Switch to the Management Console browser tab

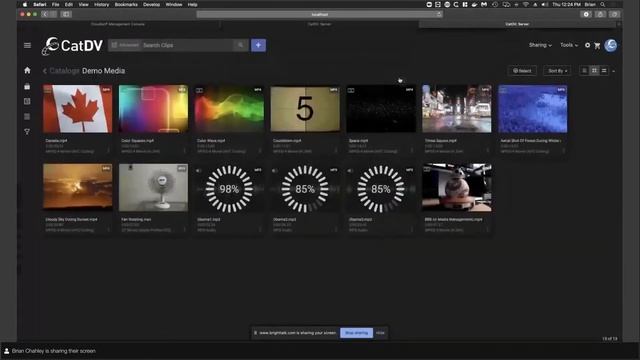pos(118,24)
